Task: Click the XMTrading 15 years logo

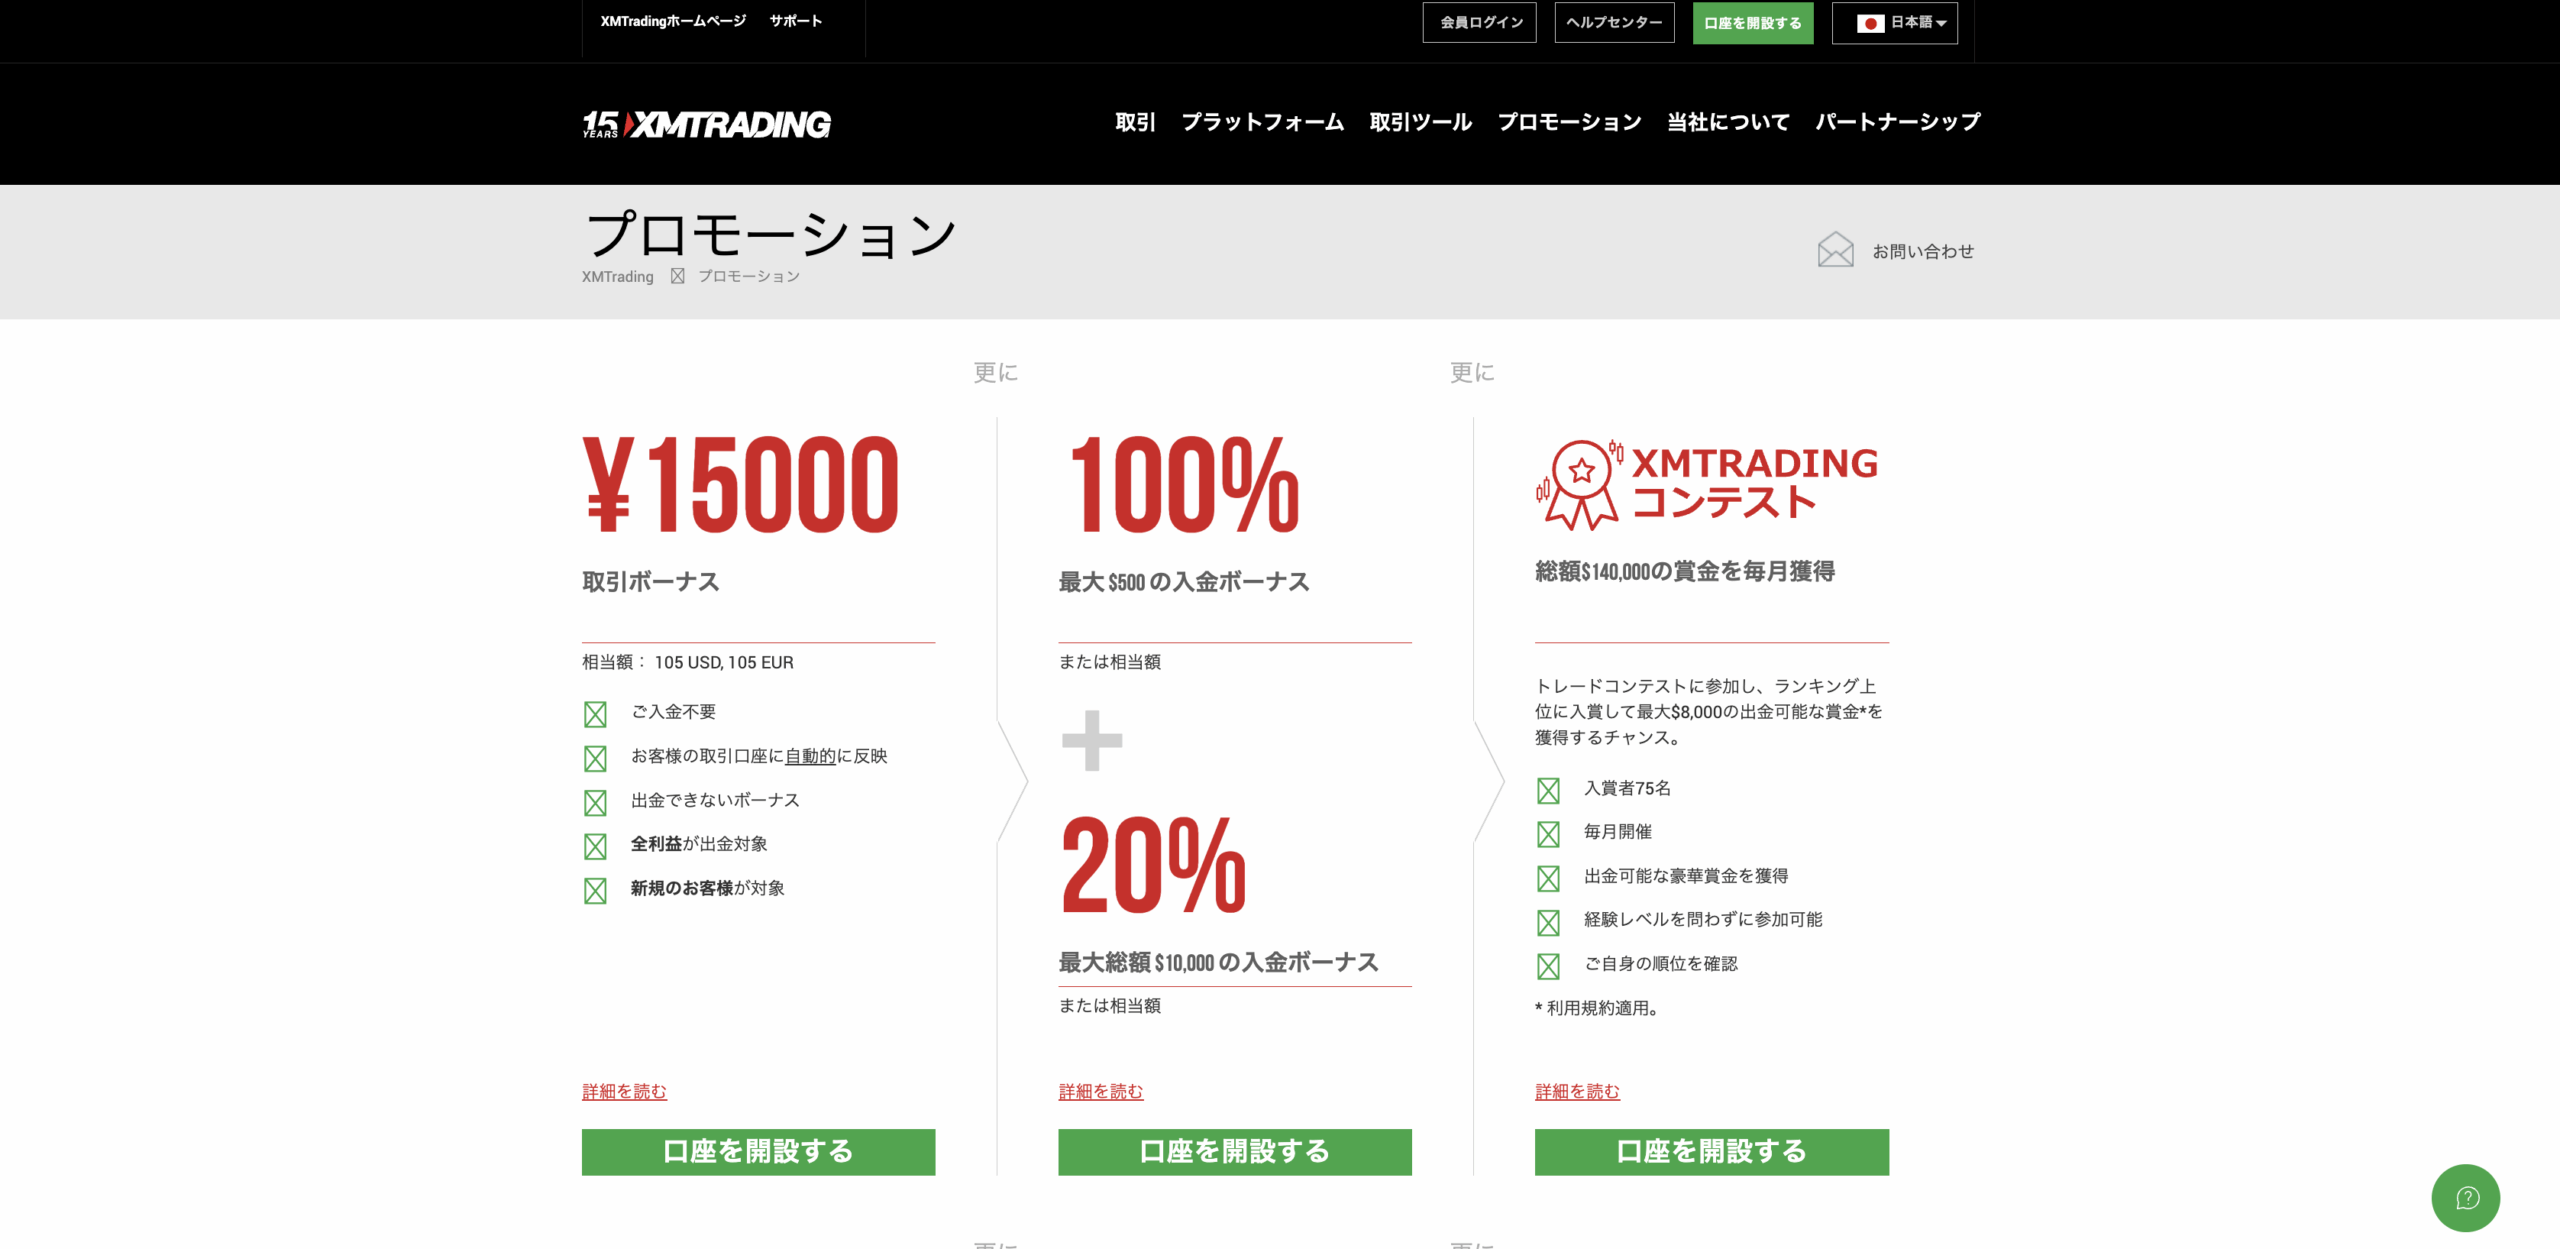Action: click(x=706, y=124)
